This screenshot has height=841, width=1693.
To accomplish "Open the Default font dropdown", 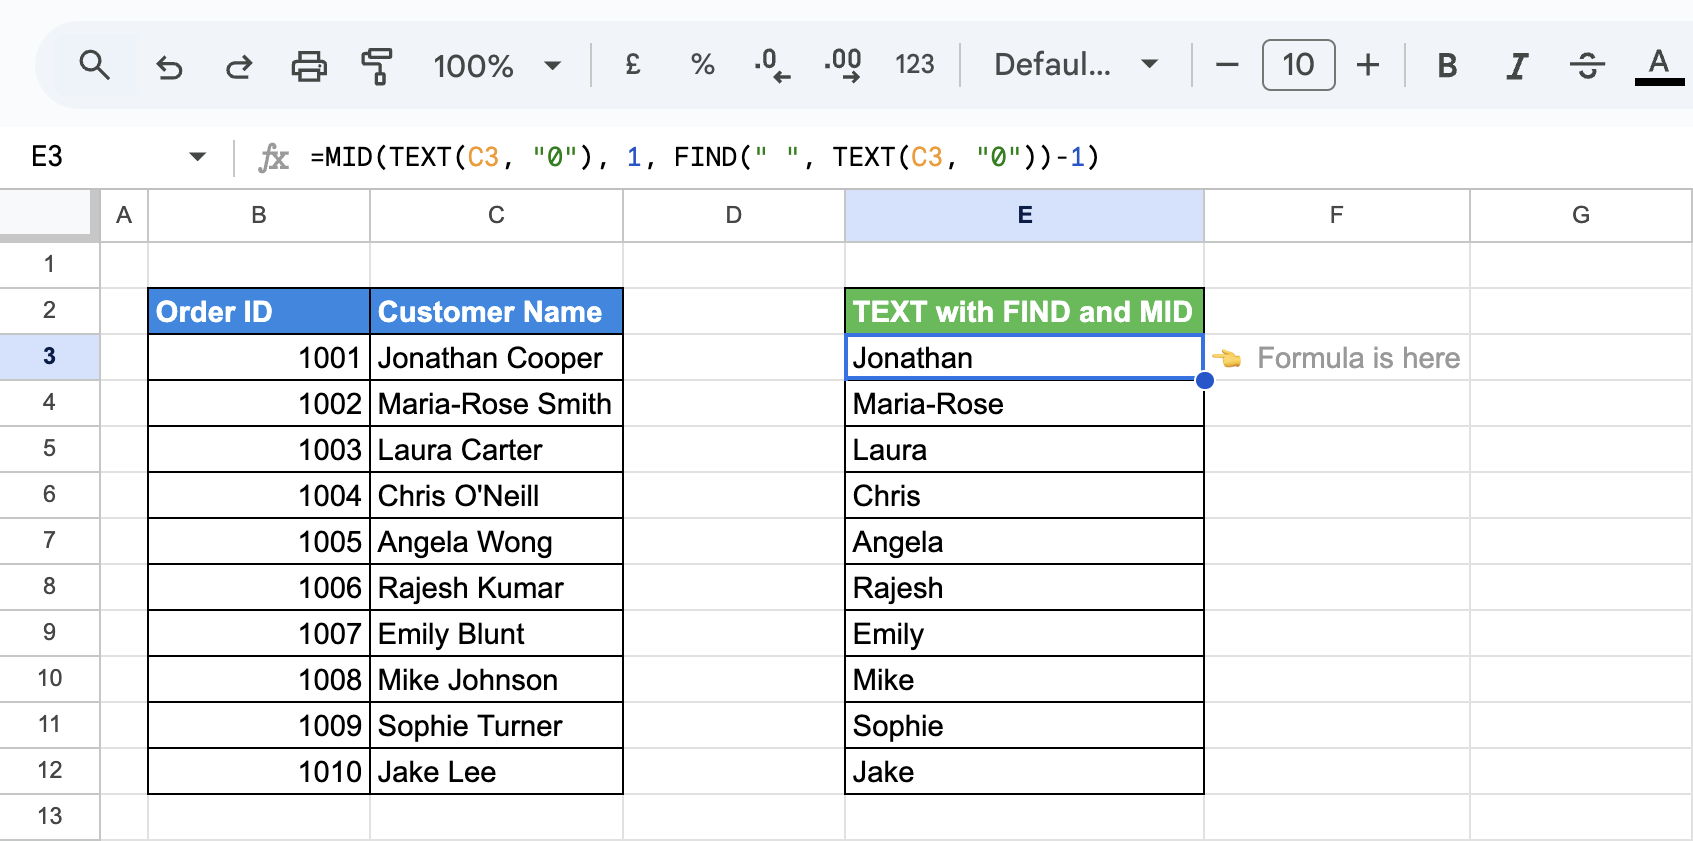I will (x=1076, y=65).
